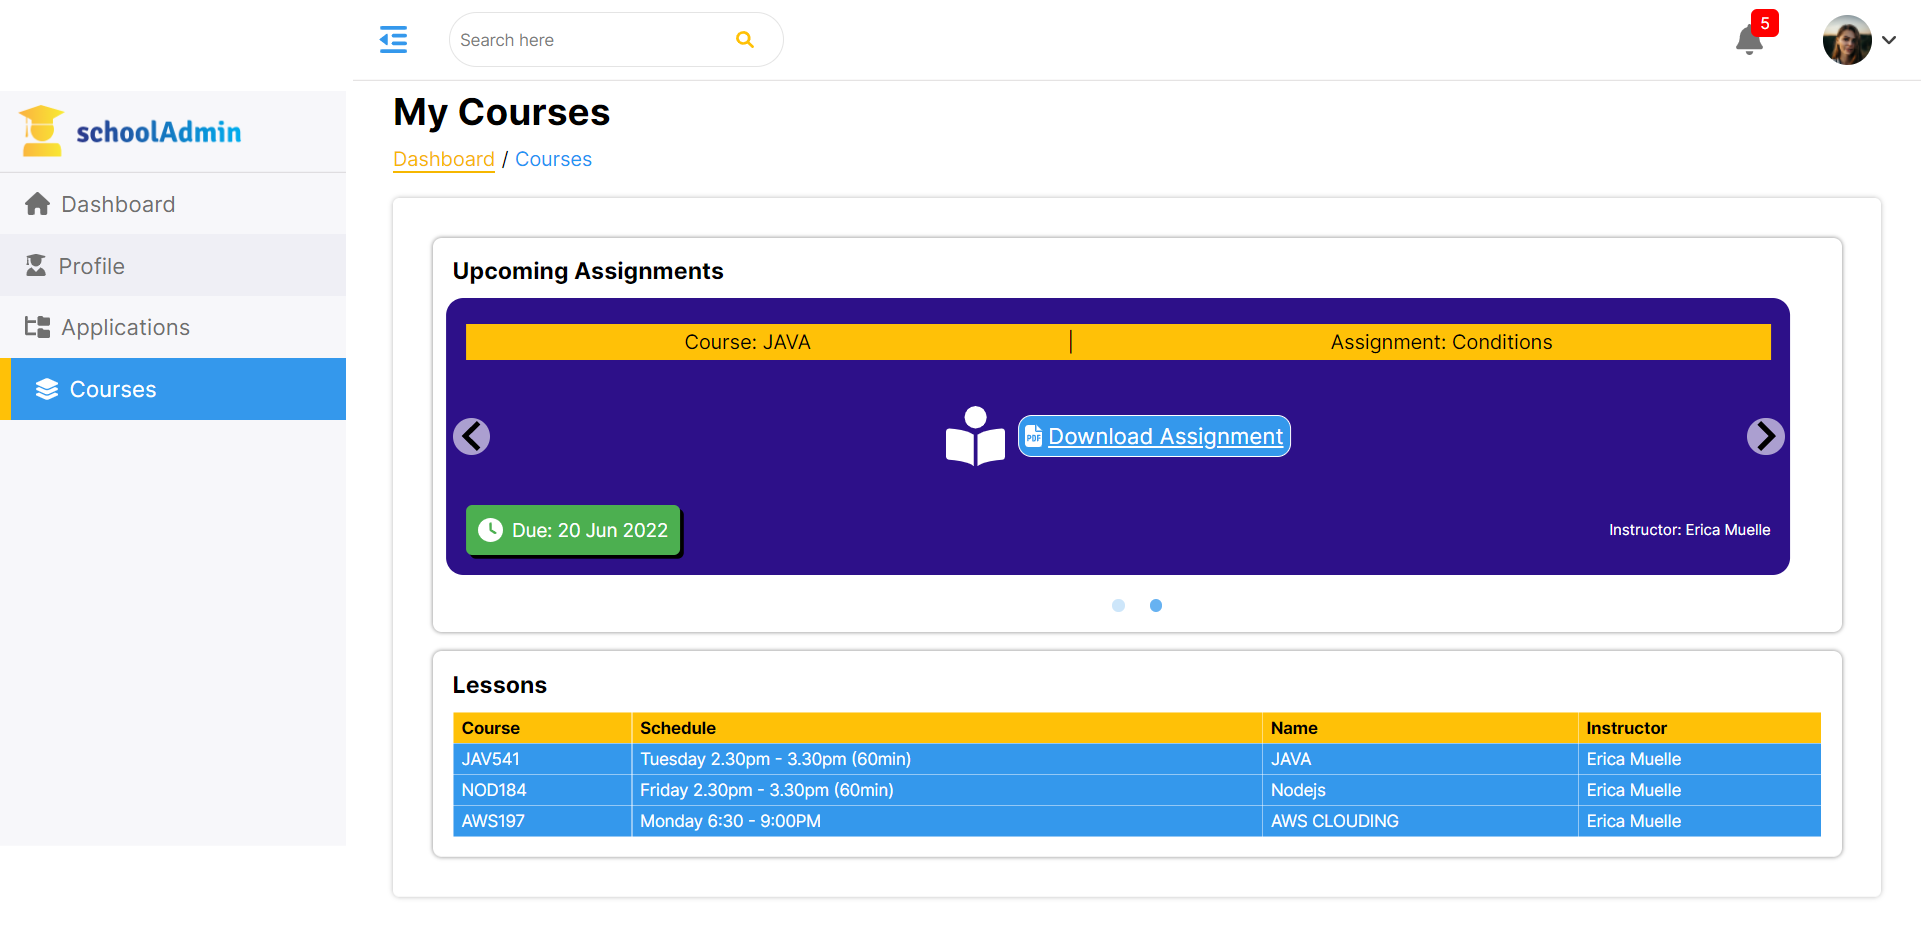1921x937 pixels.
Task: Click the search magnifier icon
Action: pyautogui.click(x=745, y=39)
